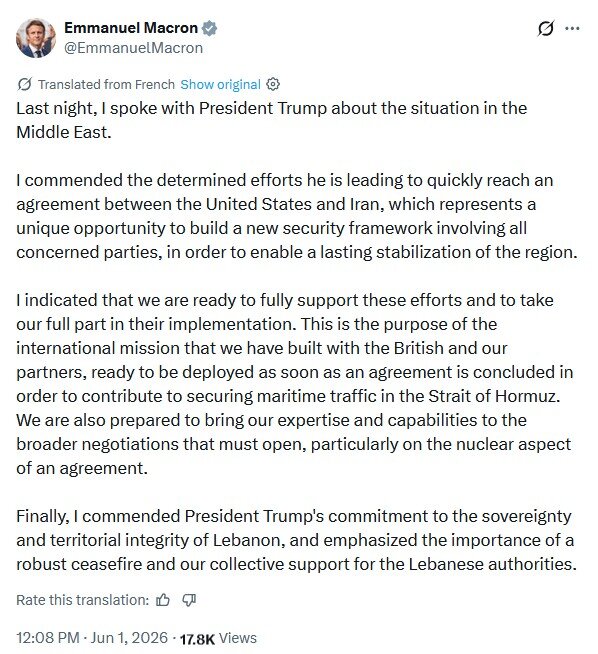Click the Emmanuel Macron display name
This screenshot has height=654, width=598.
(131, 28)
